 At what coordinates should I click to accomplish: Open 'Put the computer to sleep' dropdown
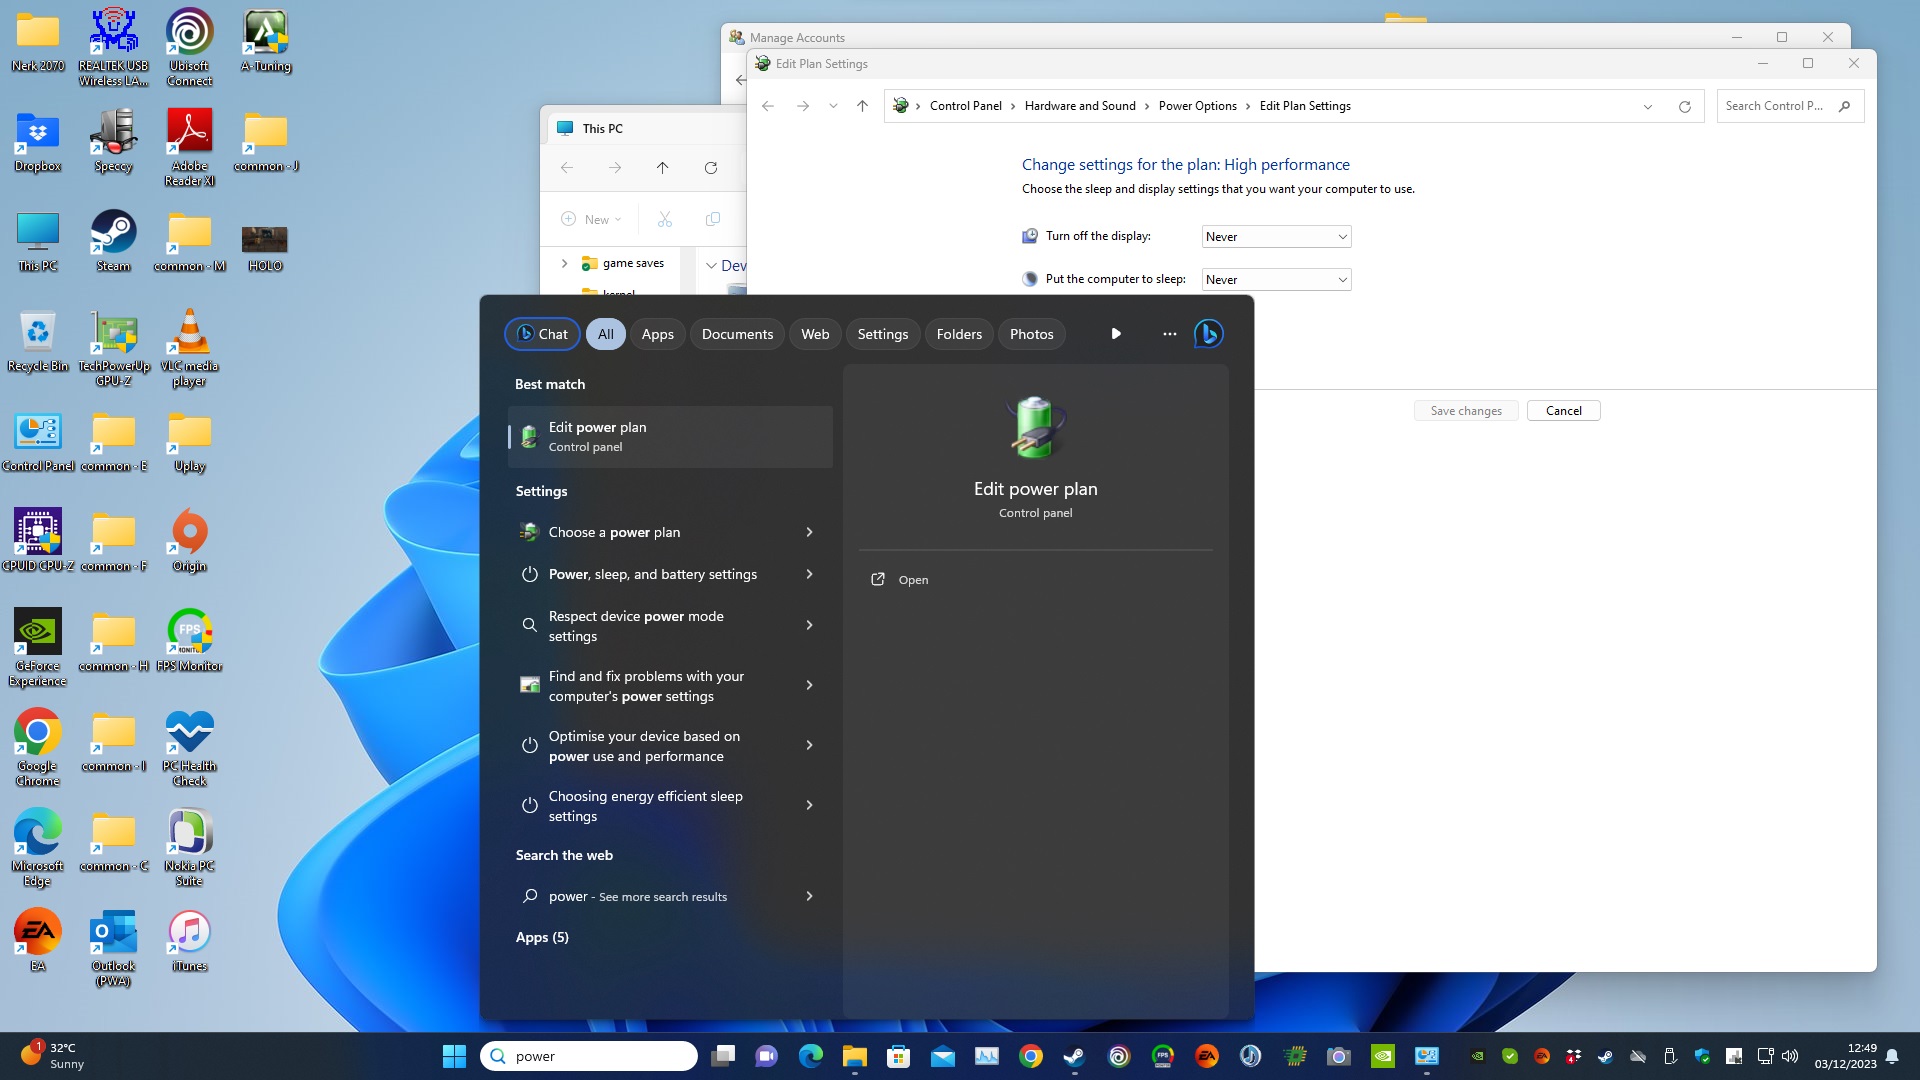(x=1276, y=280)
